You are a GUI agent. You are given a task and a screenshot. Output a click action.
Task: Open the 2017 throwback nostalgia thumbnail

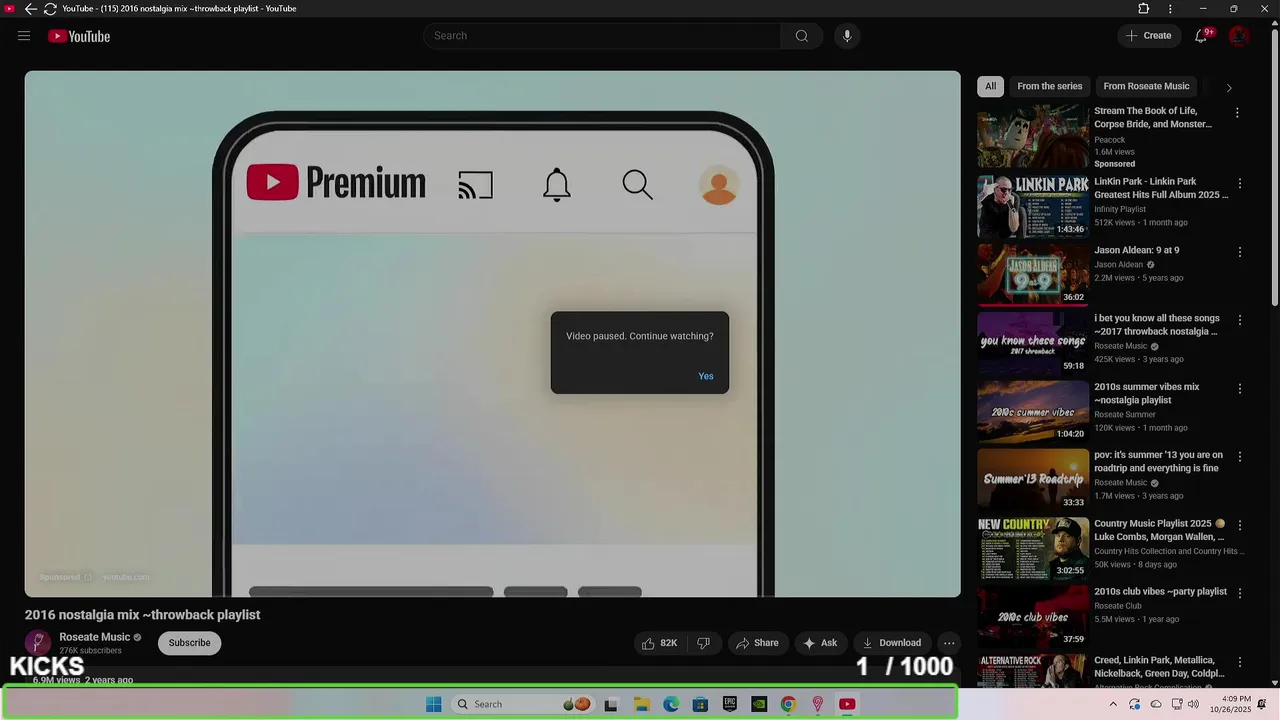click(x=1033, y=343)
